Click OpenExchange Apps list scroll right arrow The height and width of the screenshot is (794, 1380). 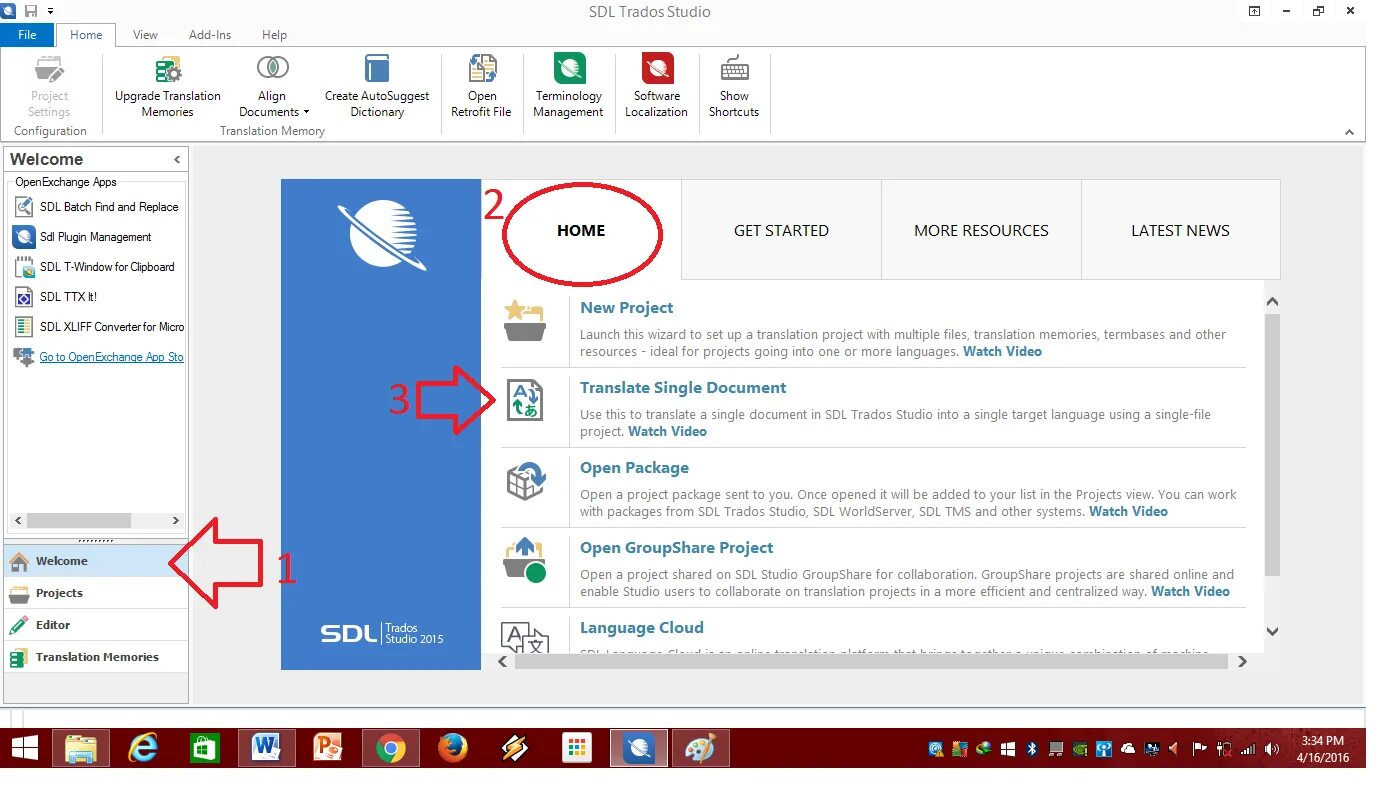pos(176,520)
